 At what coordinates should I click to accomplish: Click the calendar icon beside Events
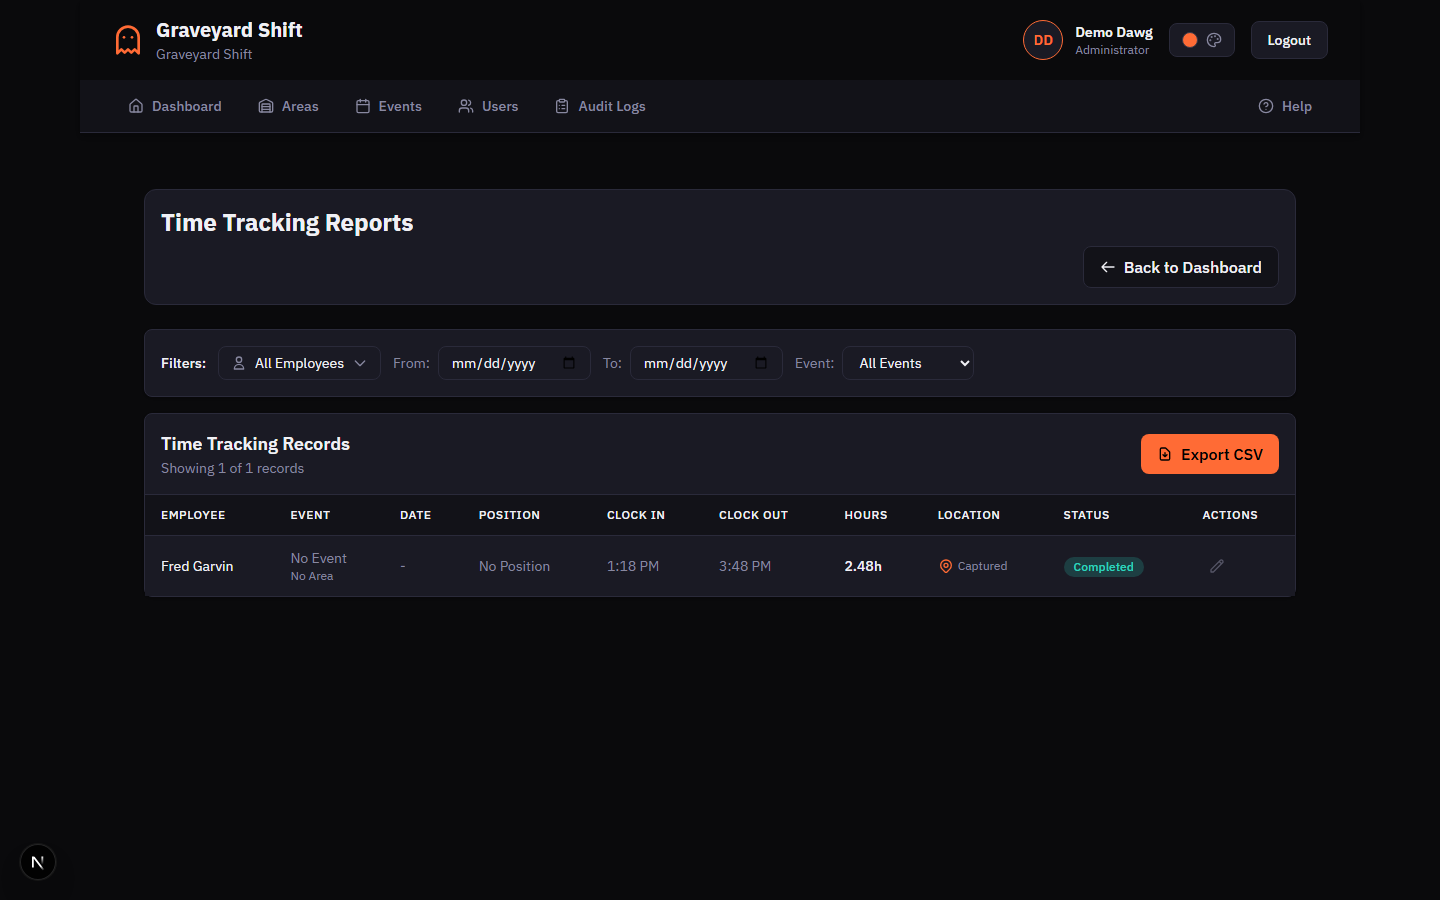click(x=362, y=105)
